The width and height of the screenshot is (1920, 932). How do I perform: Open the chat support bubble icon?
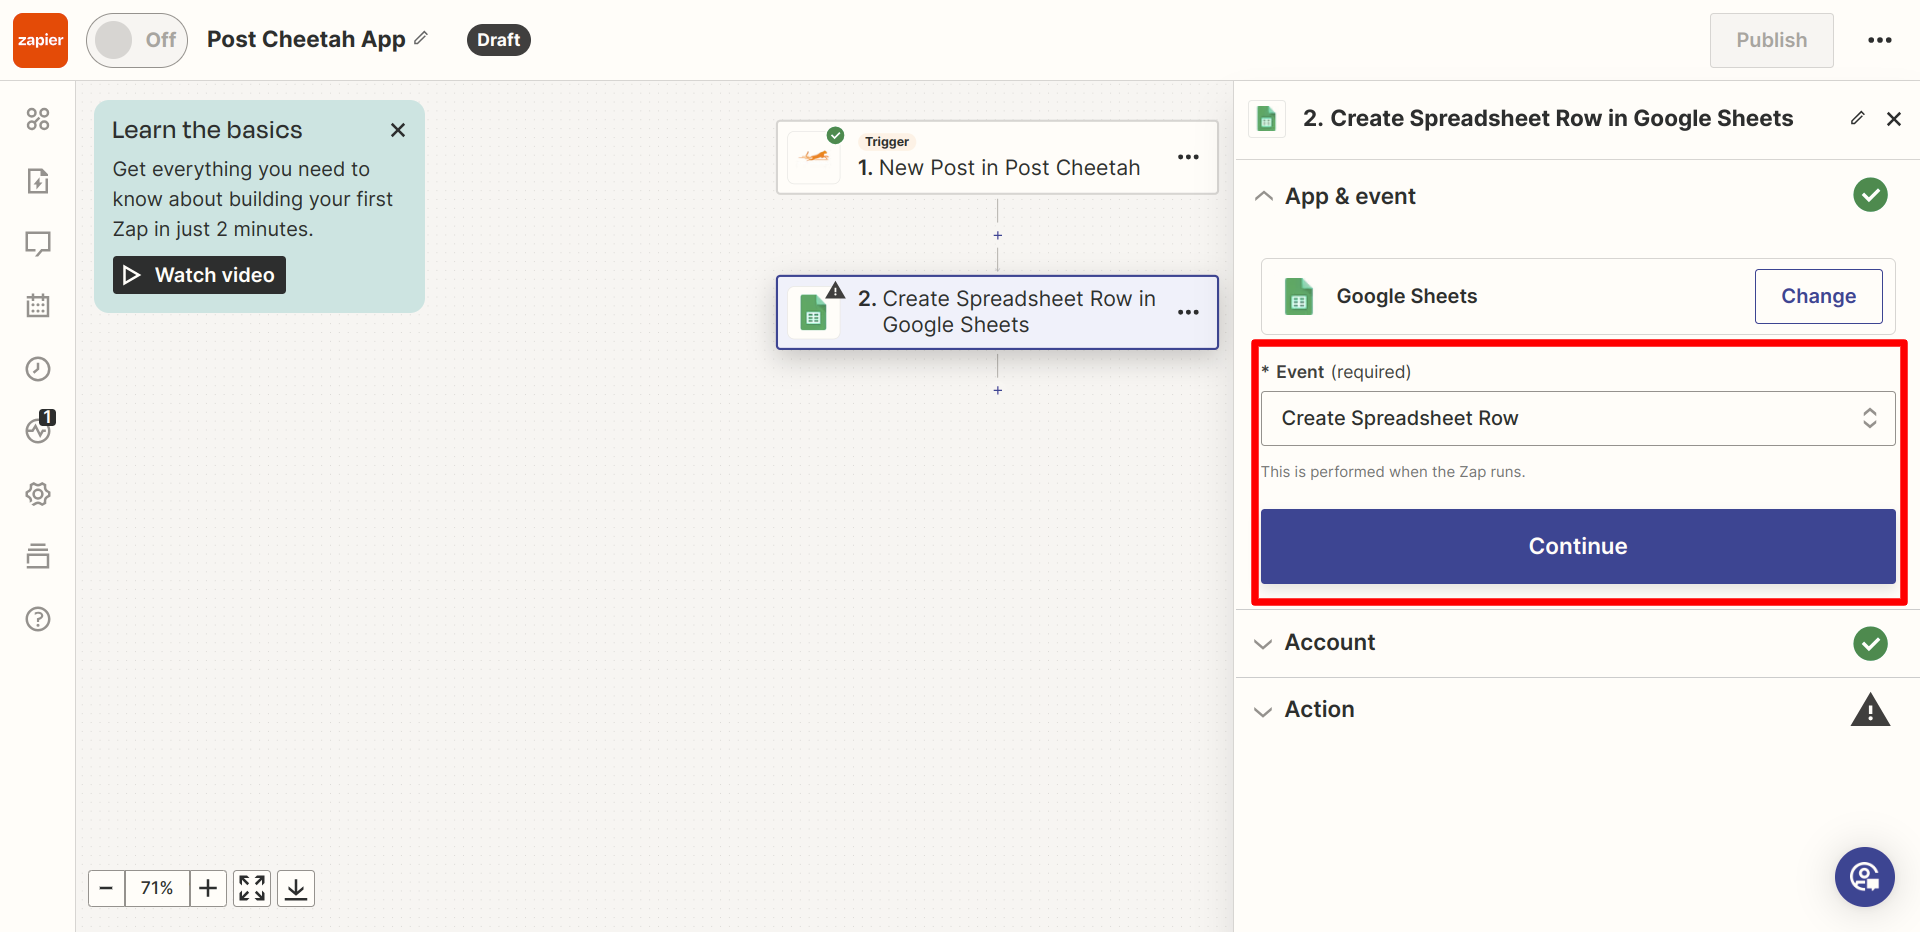pos(1864,877)
